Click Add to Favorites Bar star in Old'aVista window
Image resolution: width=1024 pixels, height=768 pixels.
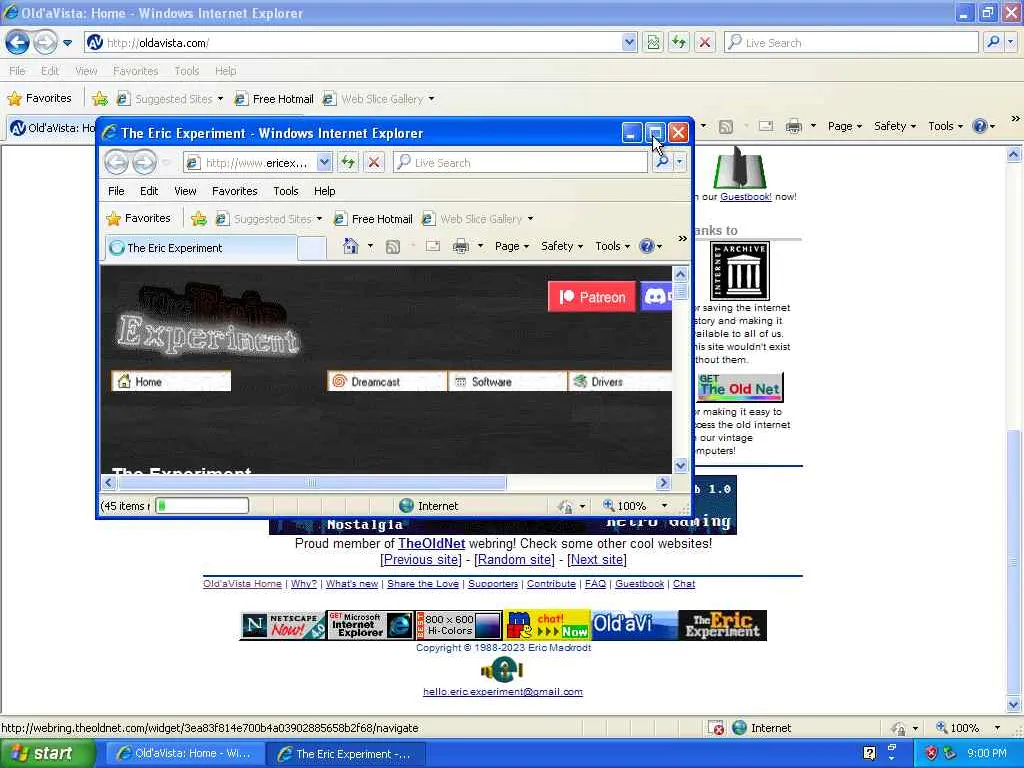(100, 99)
